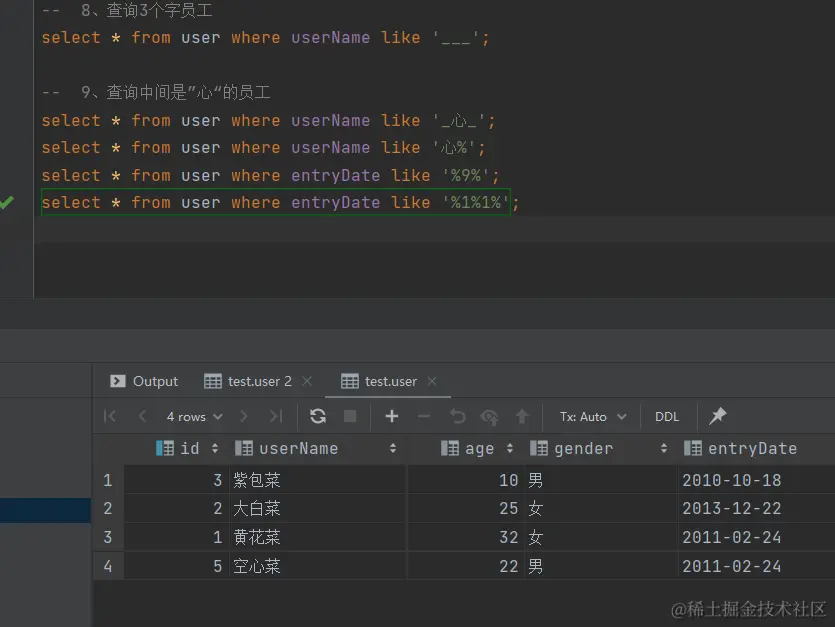Click the id cell of row 紫包菜
The image size is (835, 627).
(x=177, y=481)
